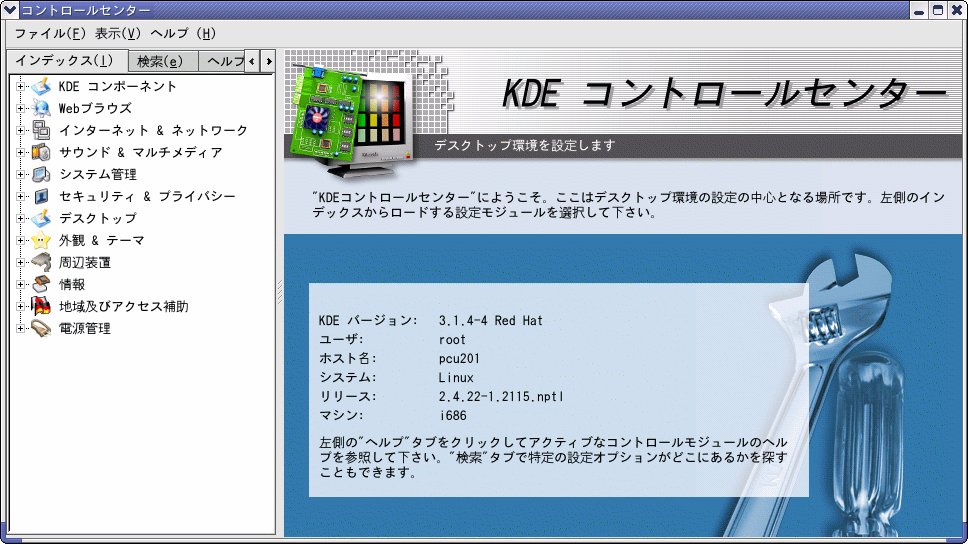Click the tab scroll left arrow

click(x=252, y=61)
